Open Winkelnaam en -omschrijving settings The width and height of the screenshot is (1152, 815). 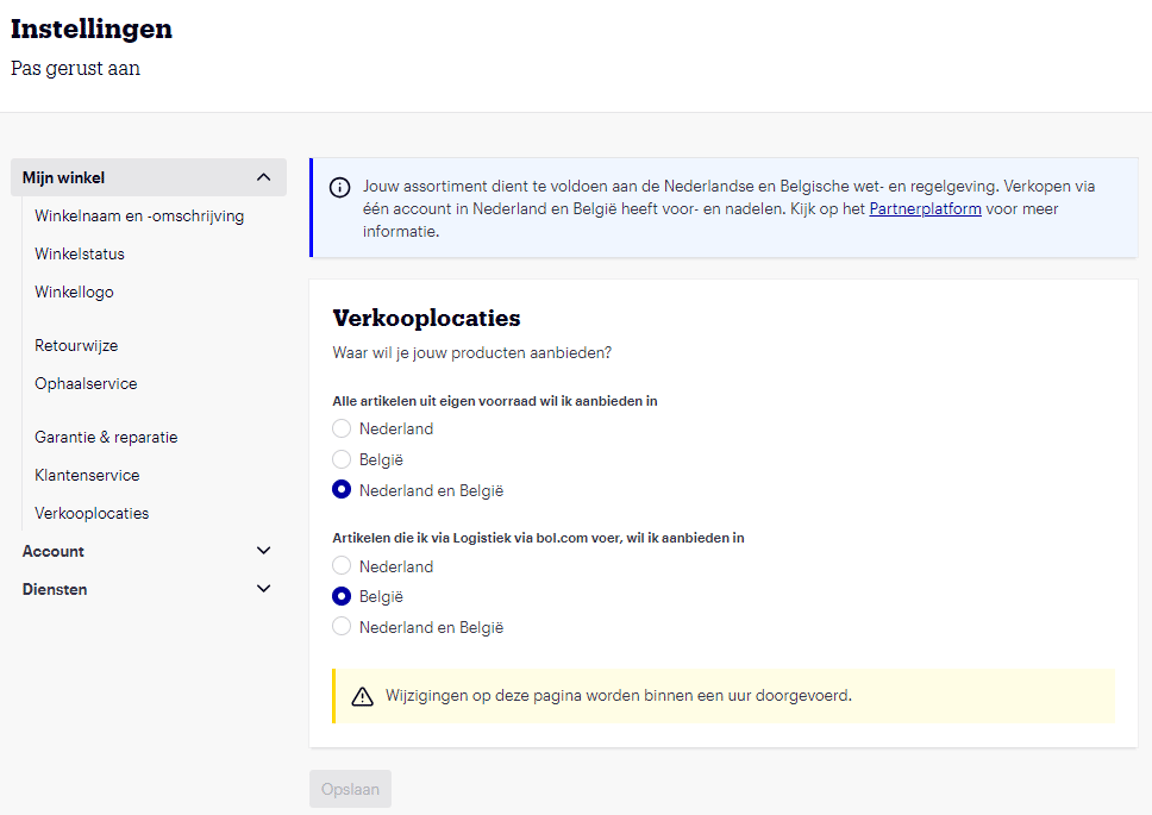pos(140,215)
